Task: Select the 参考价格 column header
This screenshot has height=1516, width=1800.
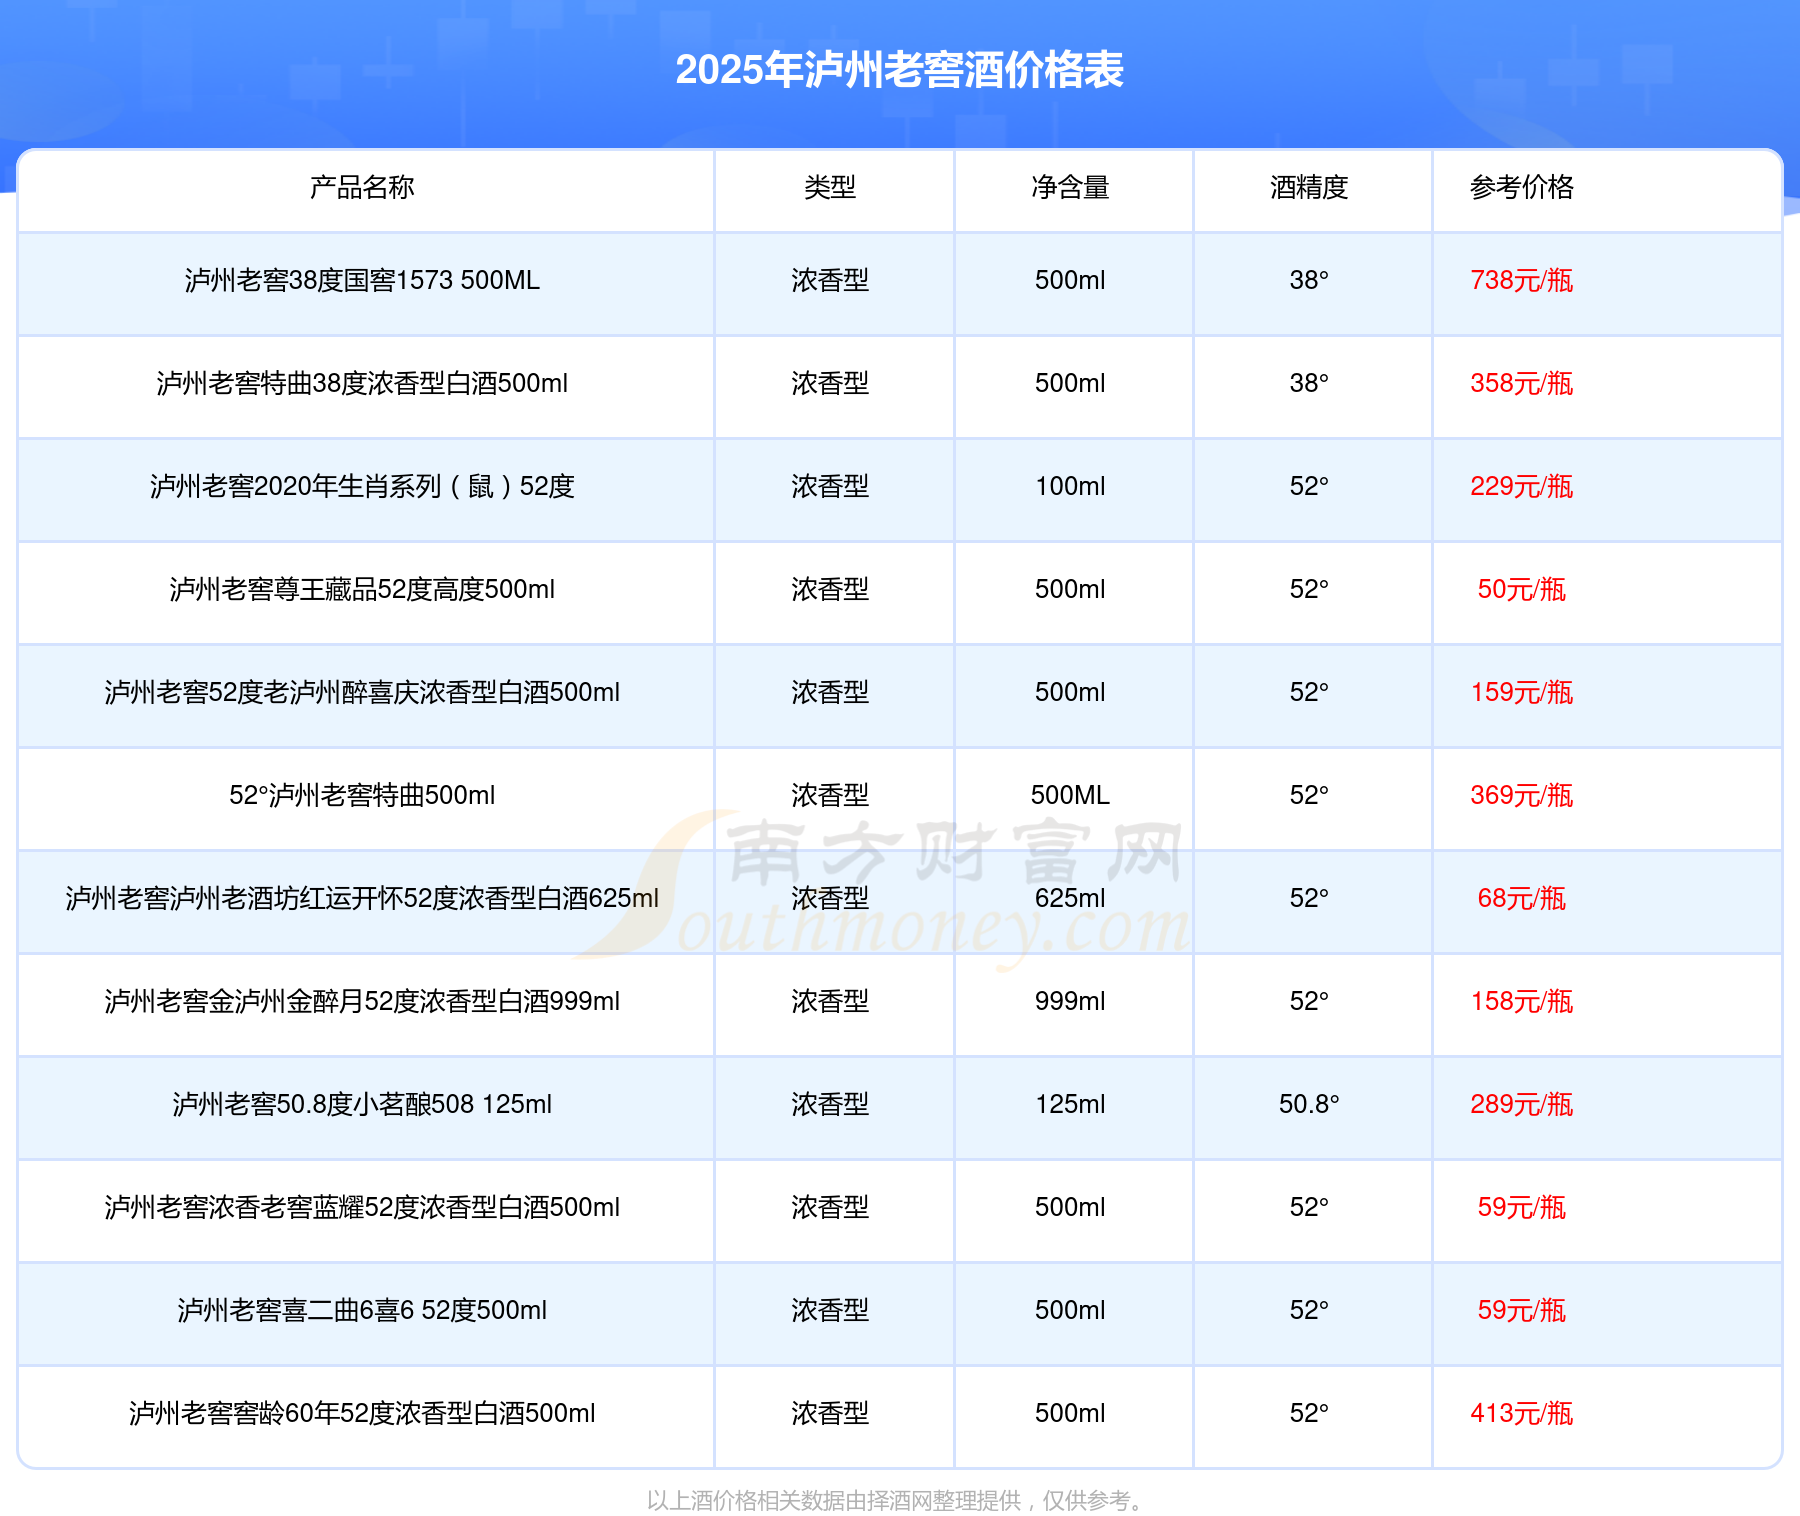Action: (1521, 187)
